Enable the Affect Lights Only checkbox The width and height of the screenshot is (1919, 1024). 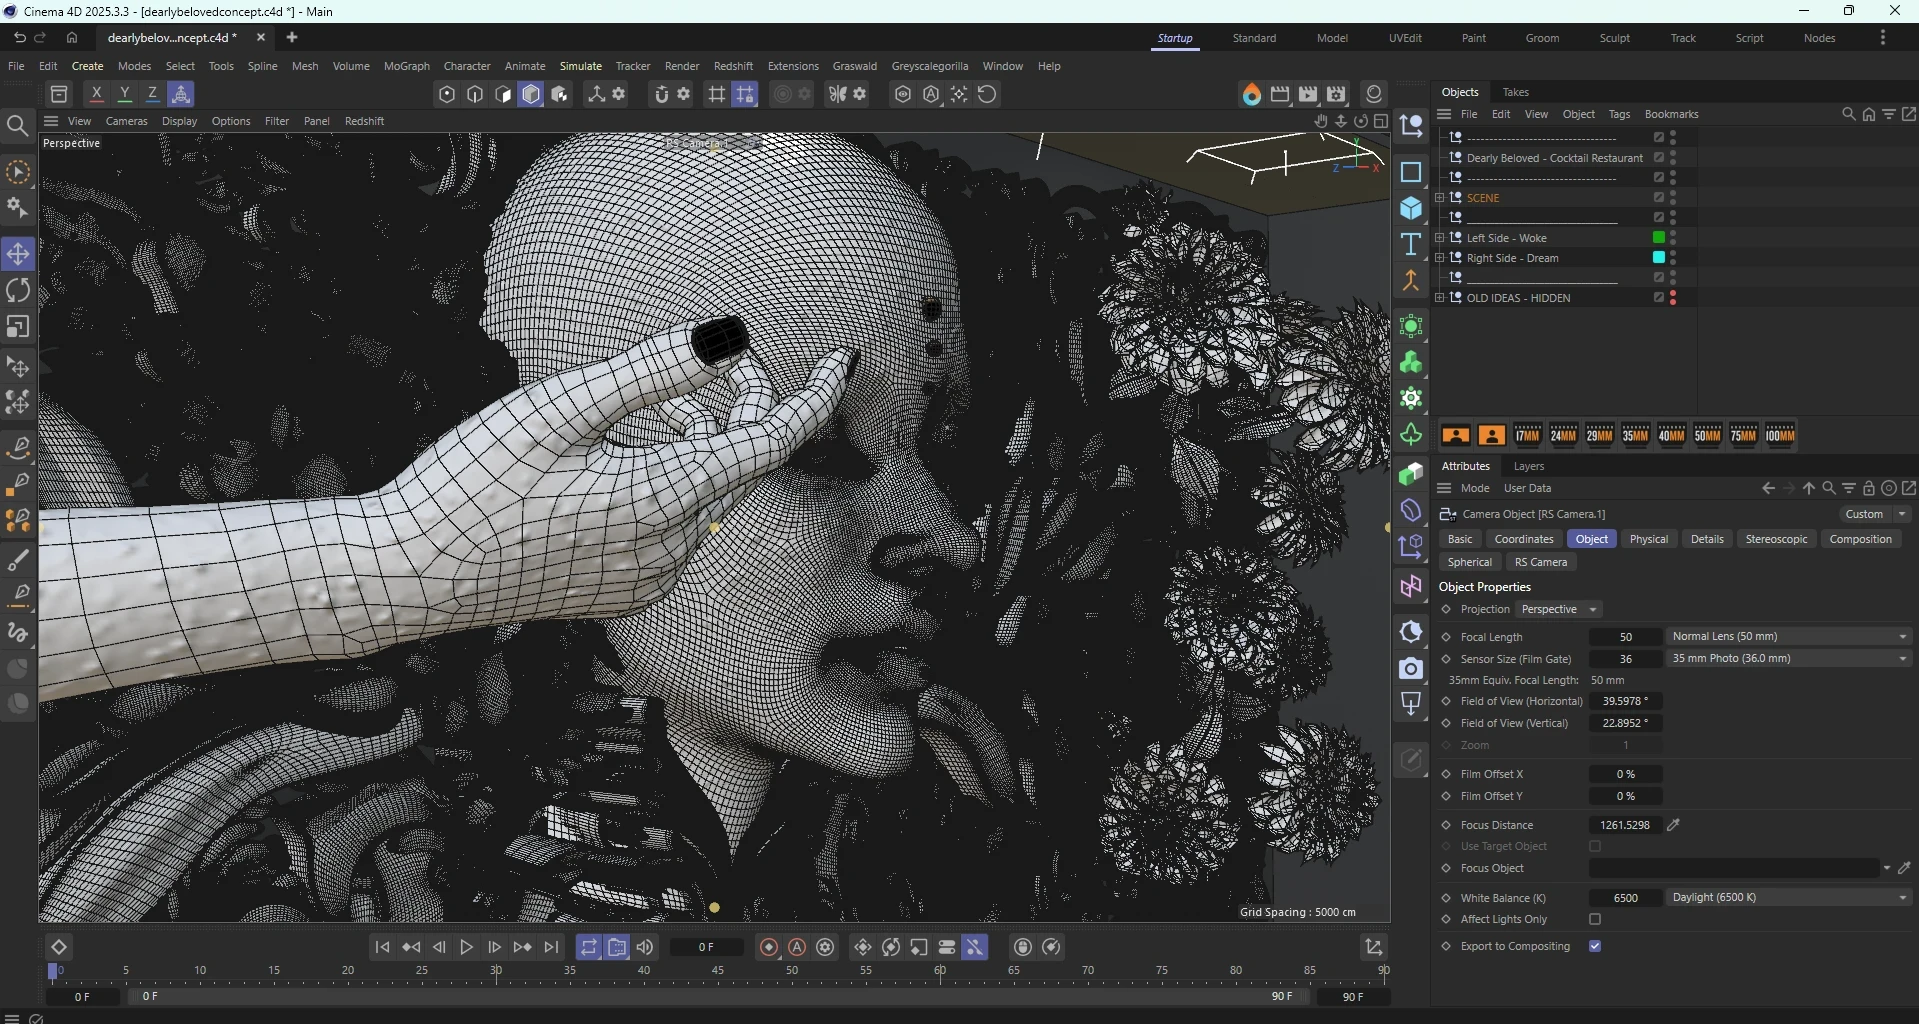coord(1595,920)
